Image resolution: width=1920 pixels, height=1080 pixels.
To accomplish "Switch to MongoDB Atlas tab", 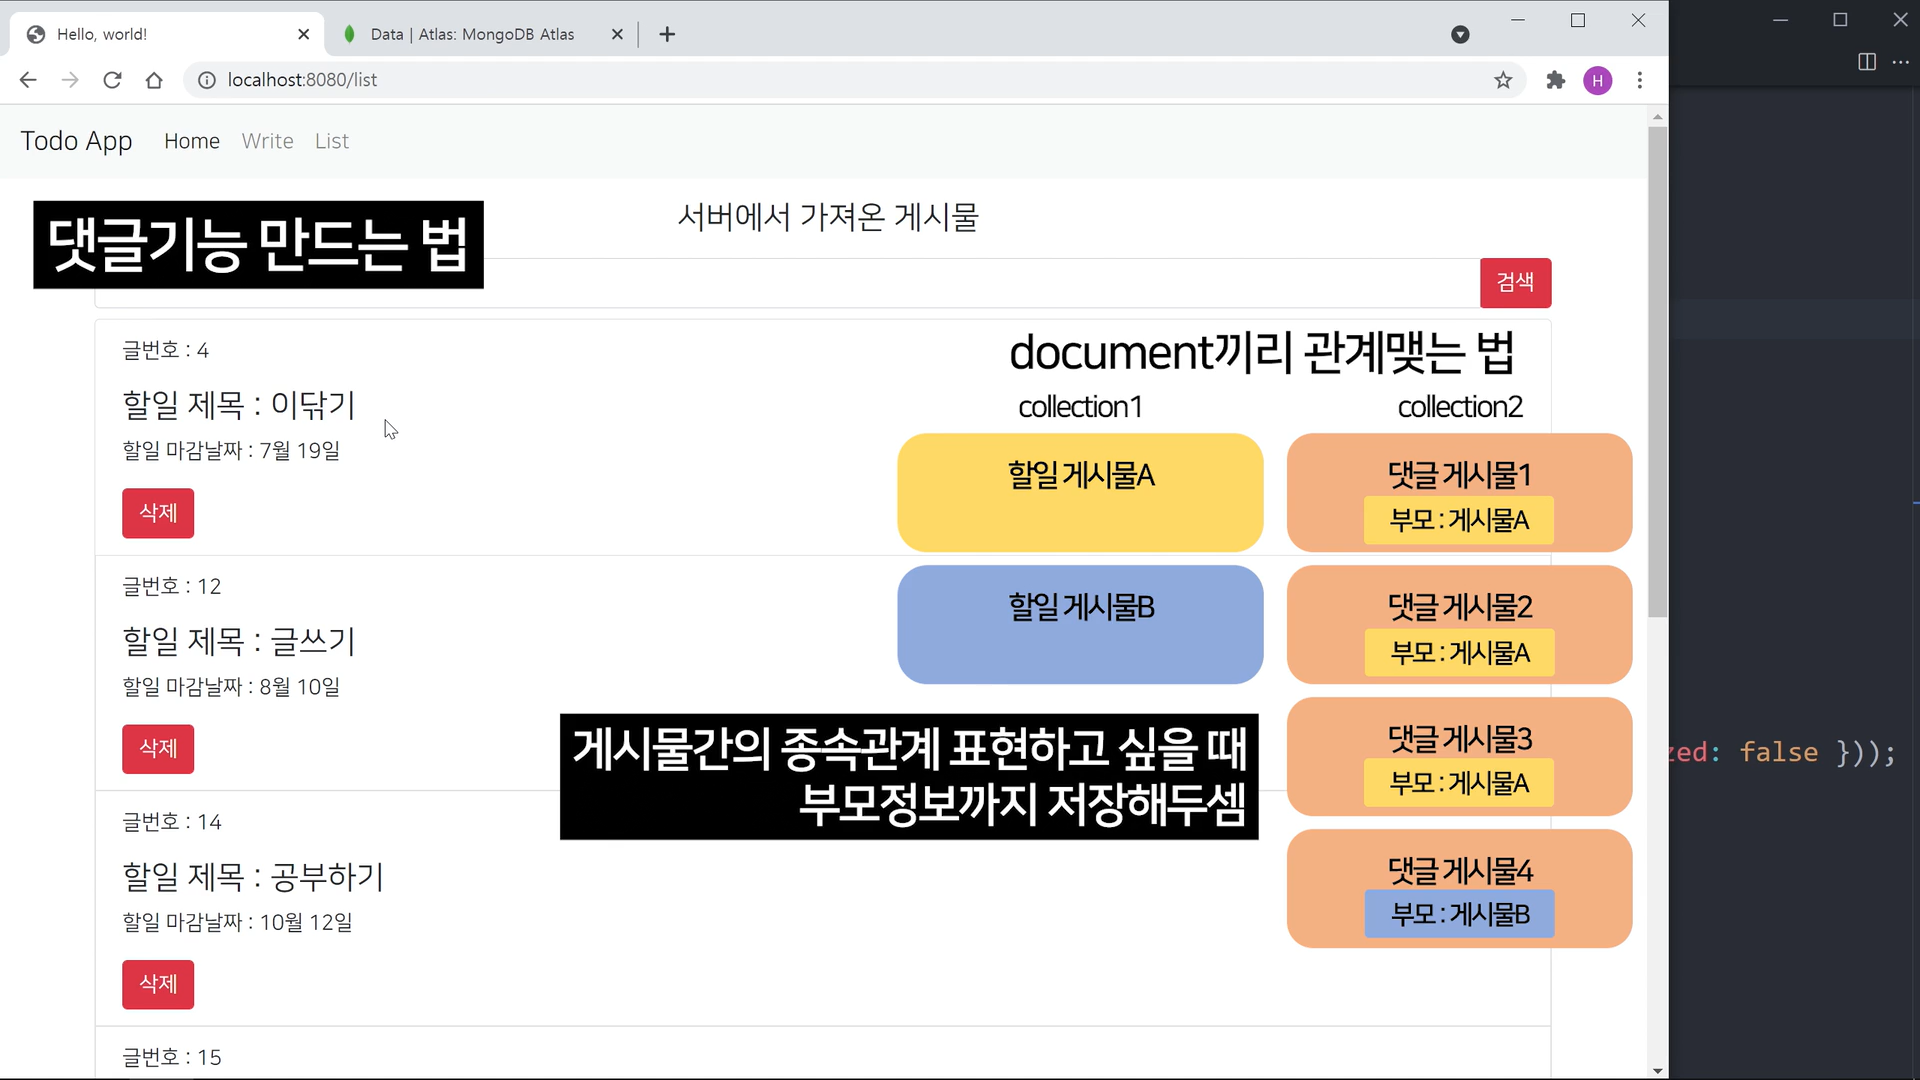I will click(x=471, y=34).
